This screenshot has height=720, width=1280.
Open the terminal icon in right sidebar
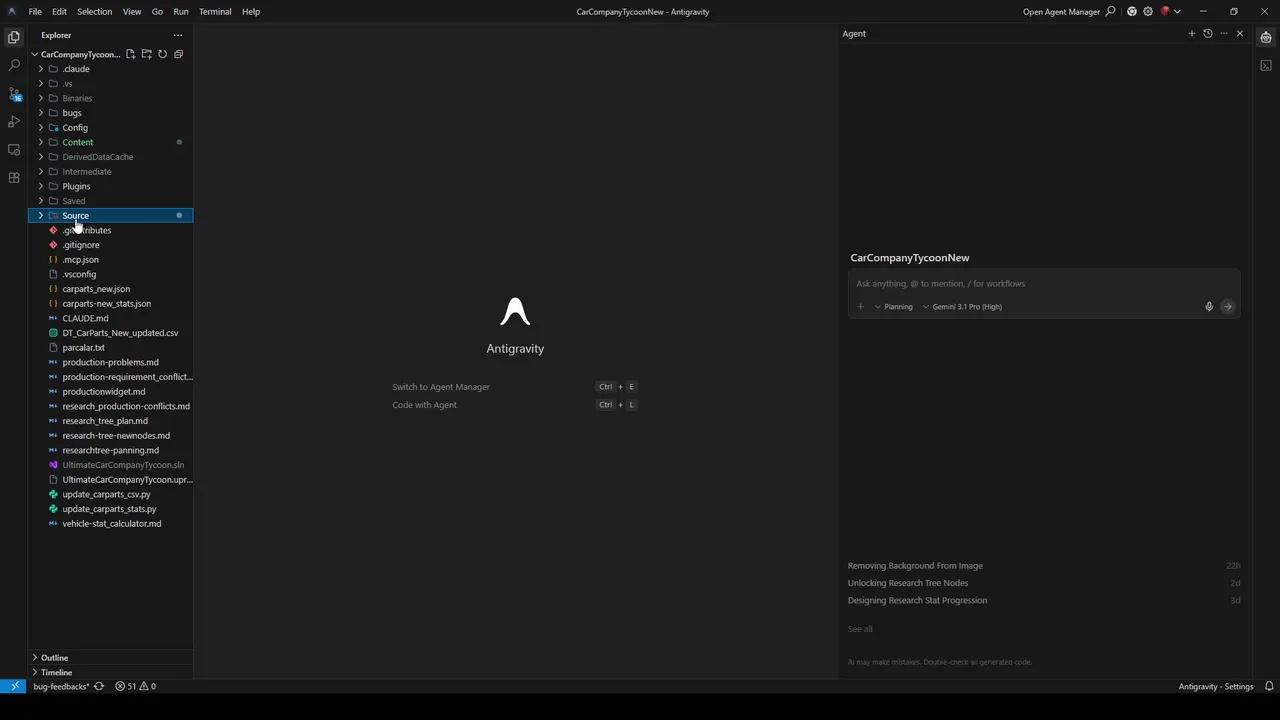point(1266,65)
